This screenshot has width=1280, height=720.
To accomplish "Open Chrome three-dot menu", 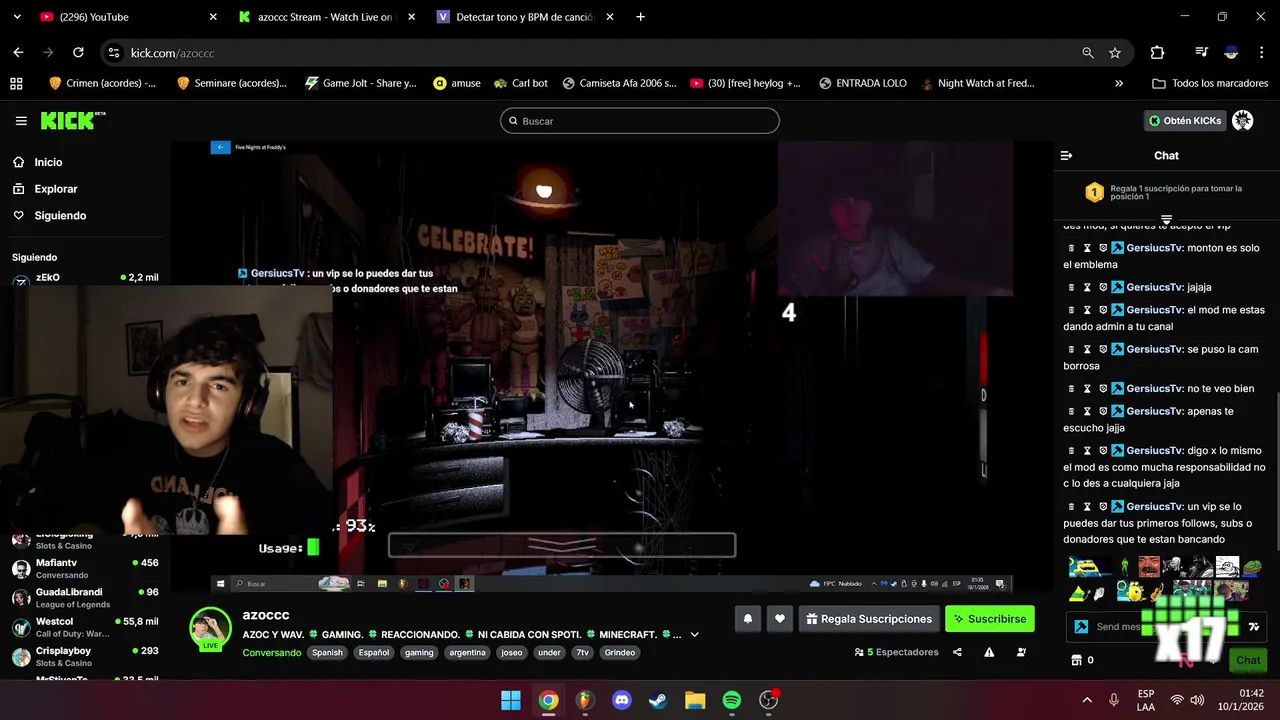I will tap(1261, 53).
